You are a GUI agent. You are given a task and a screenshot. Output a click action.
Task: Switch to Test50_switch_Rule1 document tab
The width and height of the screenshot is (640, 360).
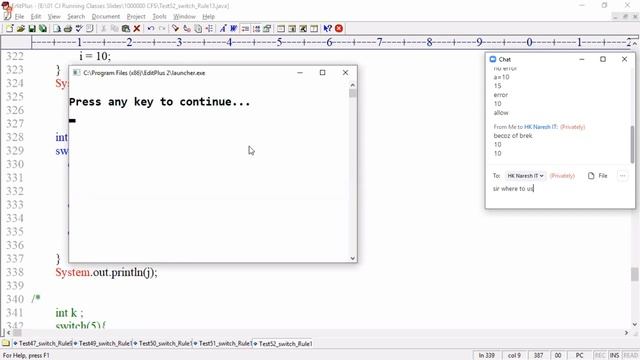click(163, 344)
